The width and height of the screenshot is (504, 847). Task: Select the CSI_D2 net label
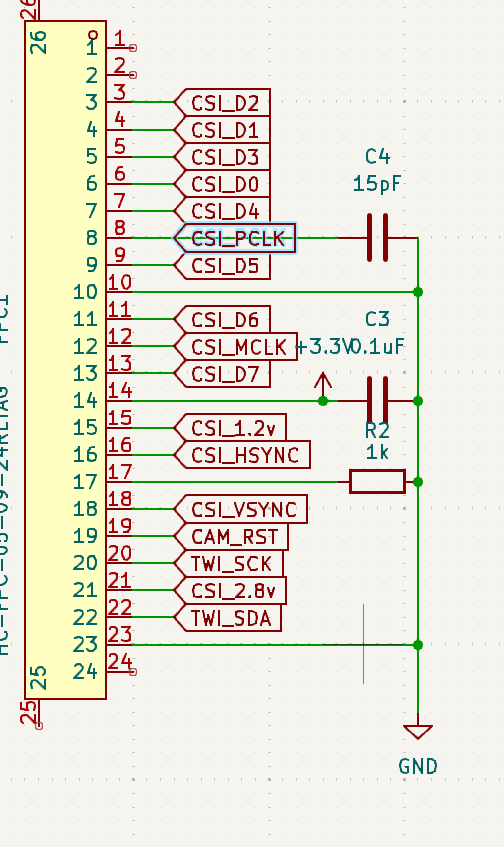223,103
